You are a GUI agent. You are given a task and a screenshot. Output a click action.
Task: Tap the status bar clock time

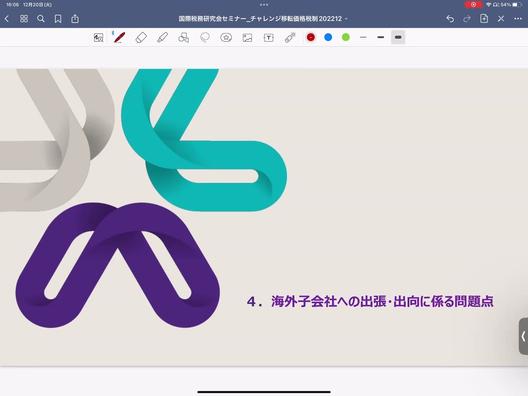coord(12,5)
